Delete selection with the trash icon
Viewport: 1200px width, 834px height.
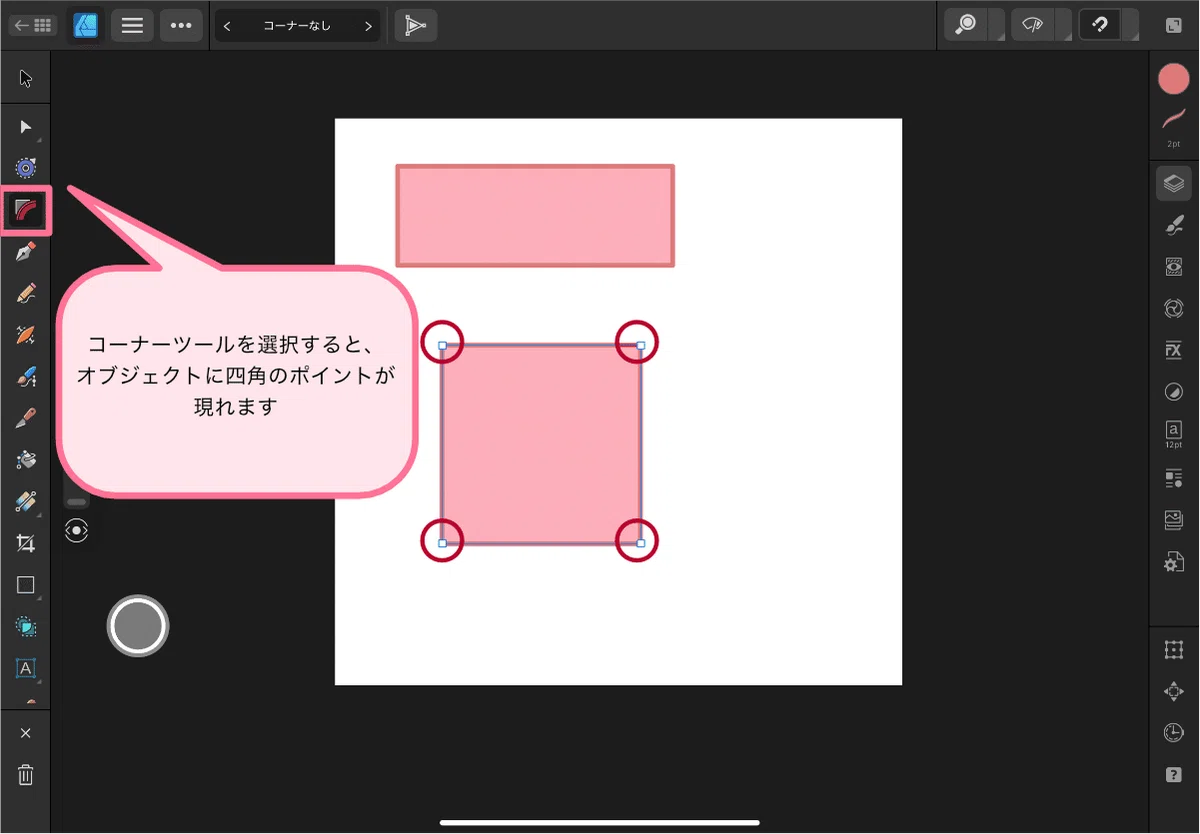[x=26, y=775]
